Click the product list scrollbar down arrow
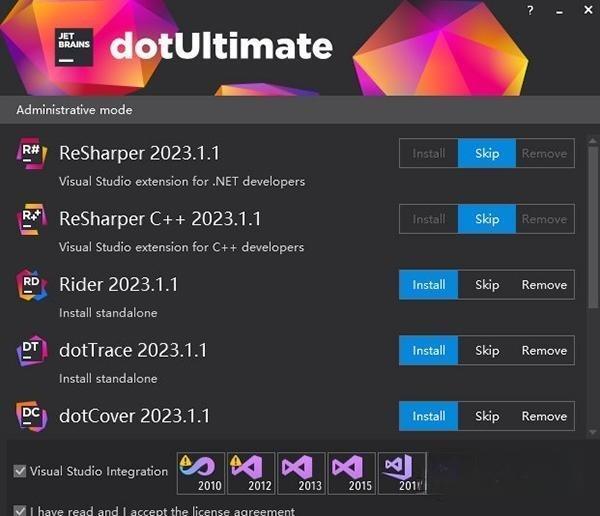Image resolution: width=600 pixels, height=516 pixels. point(593,433)
